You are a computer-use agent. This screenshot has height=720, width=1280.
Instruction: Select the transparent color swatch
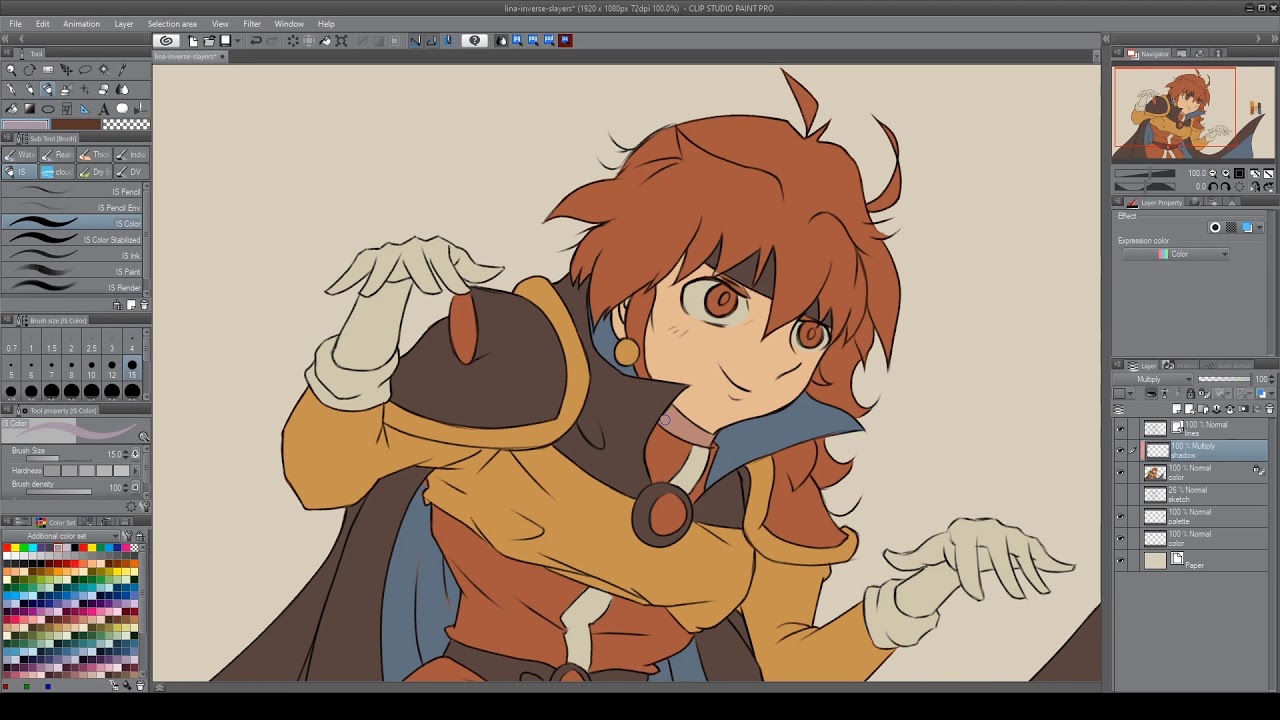[x=127, y=124]
